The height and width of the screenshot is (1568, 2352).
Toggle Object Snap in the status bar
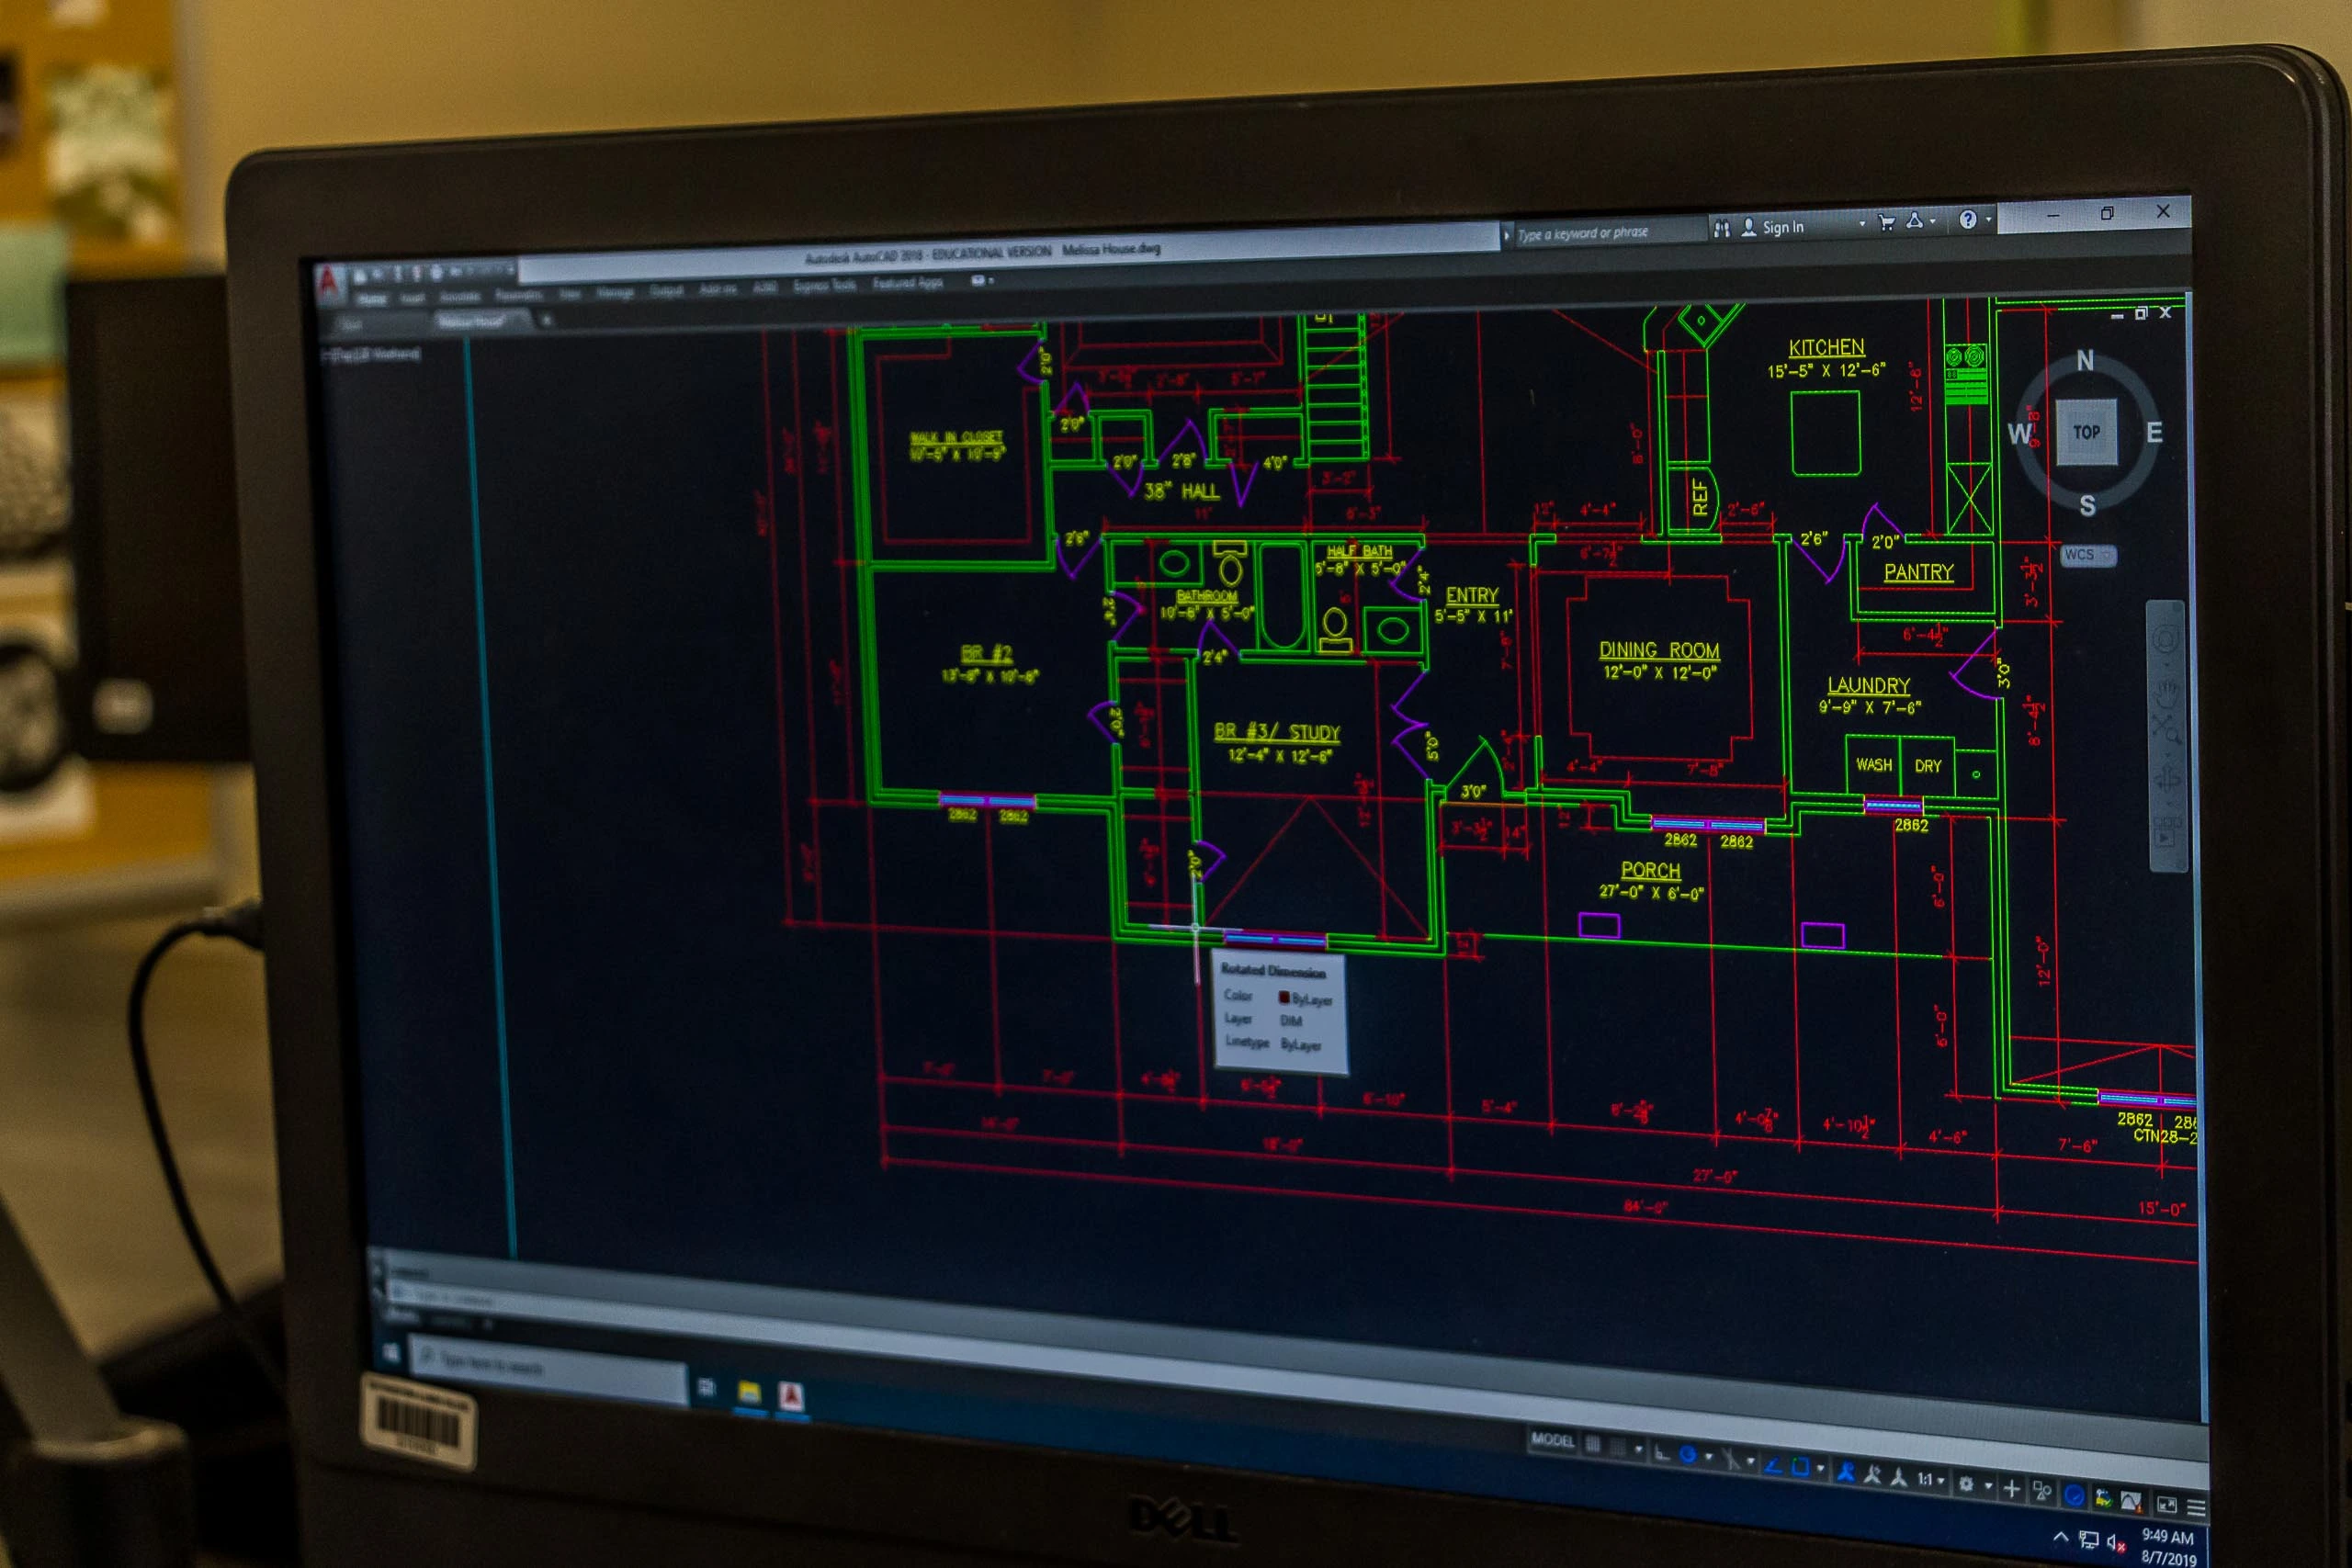pyautogui.click(x=1801, y=1466)
